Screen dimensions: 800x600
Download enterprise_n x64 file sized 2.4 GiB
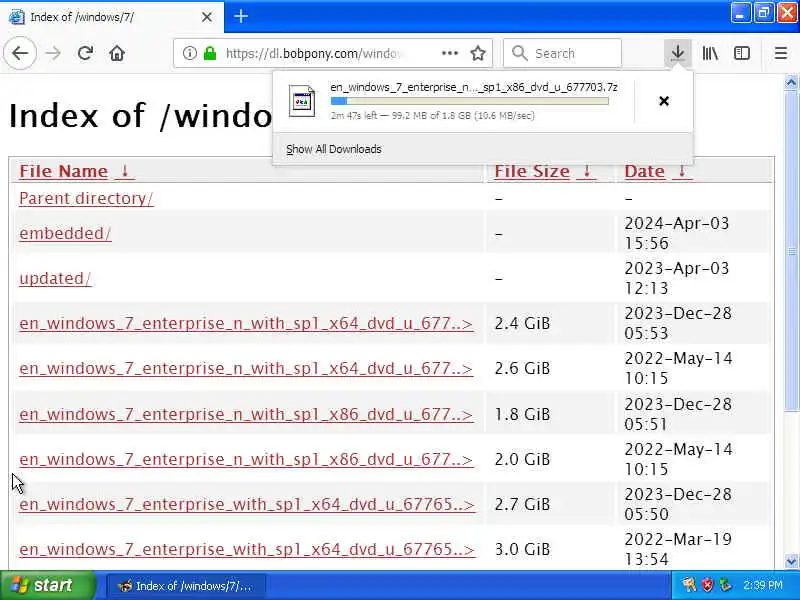click(x=246, y=323)
